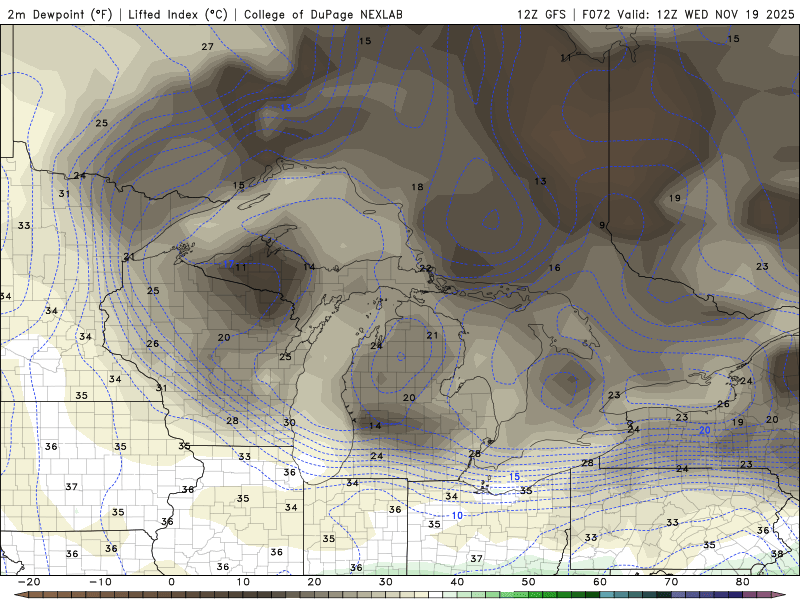Viewport: 800px width, 600px height.
Task: Click the "Lifted Index (°C)" title text
Action: [178, 14]
